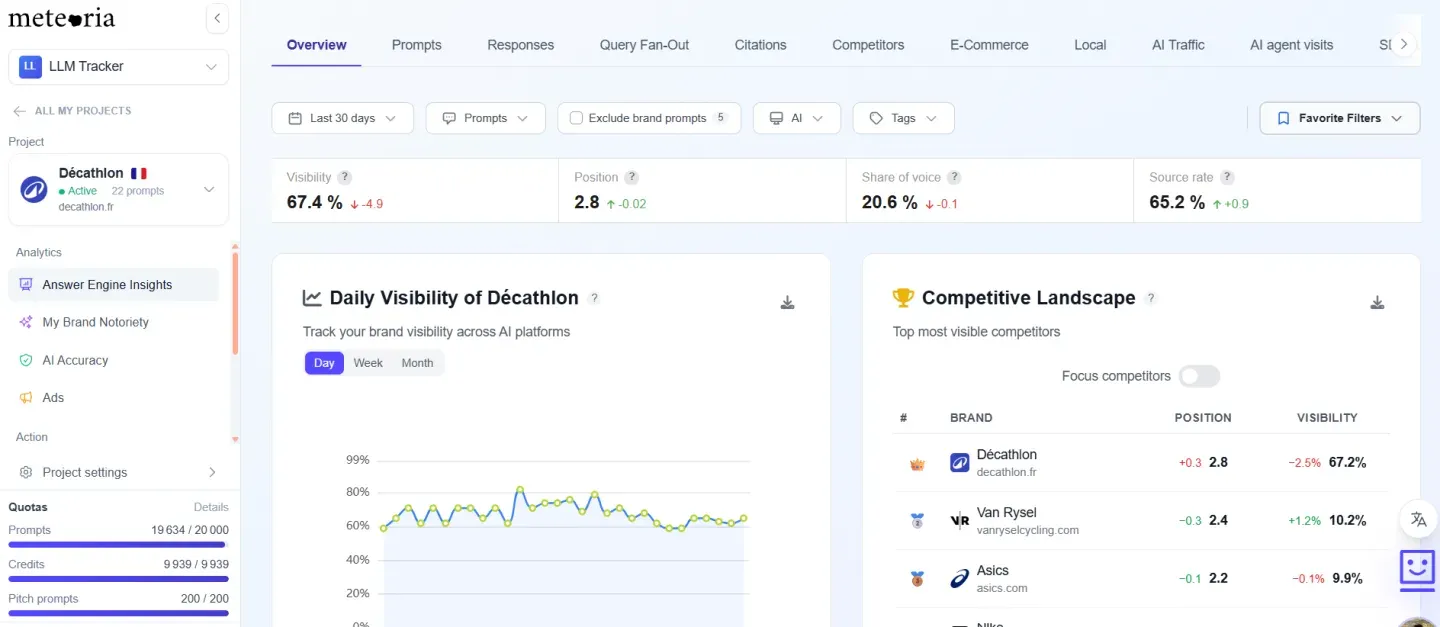Open the Tags filter dropdown
Screen dimensions: 1440x627
click(903, 118)
